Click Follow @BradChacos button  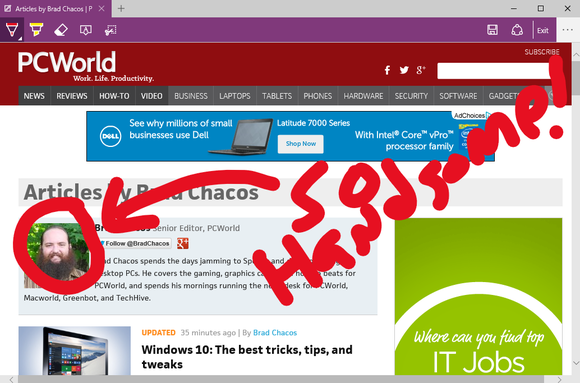[135, 243]
